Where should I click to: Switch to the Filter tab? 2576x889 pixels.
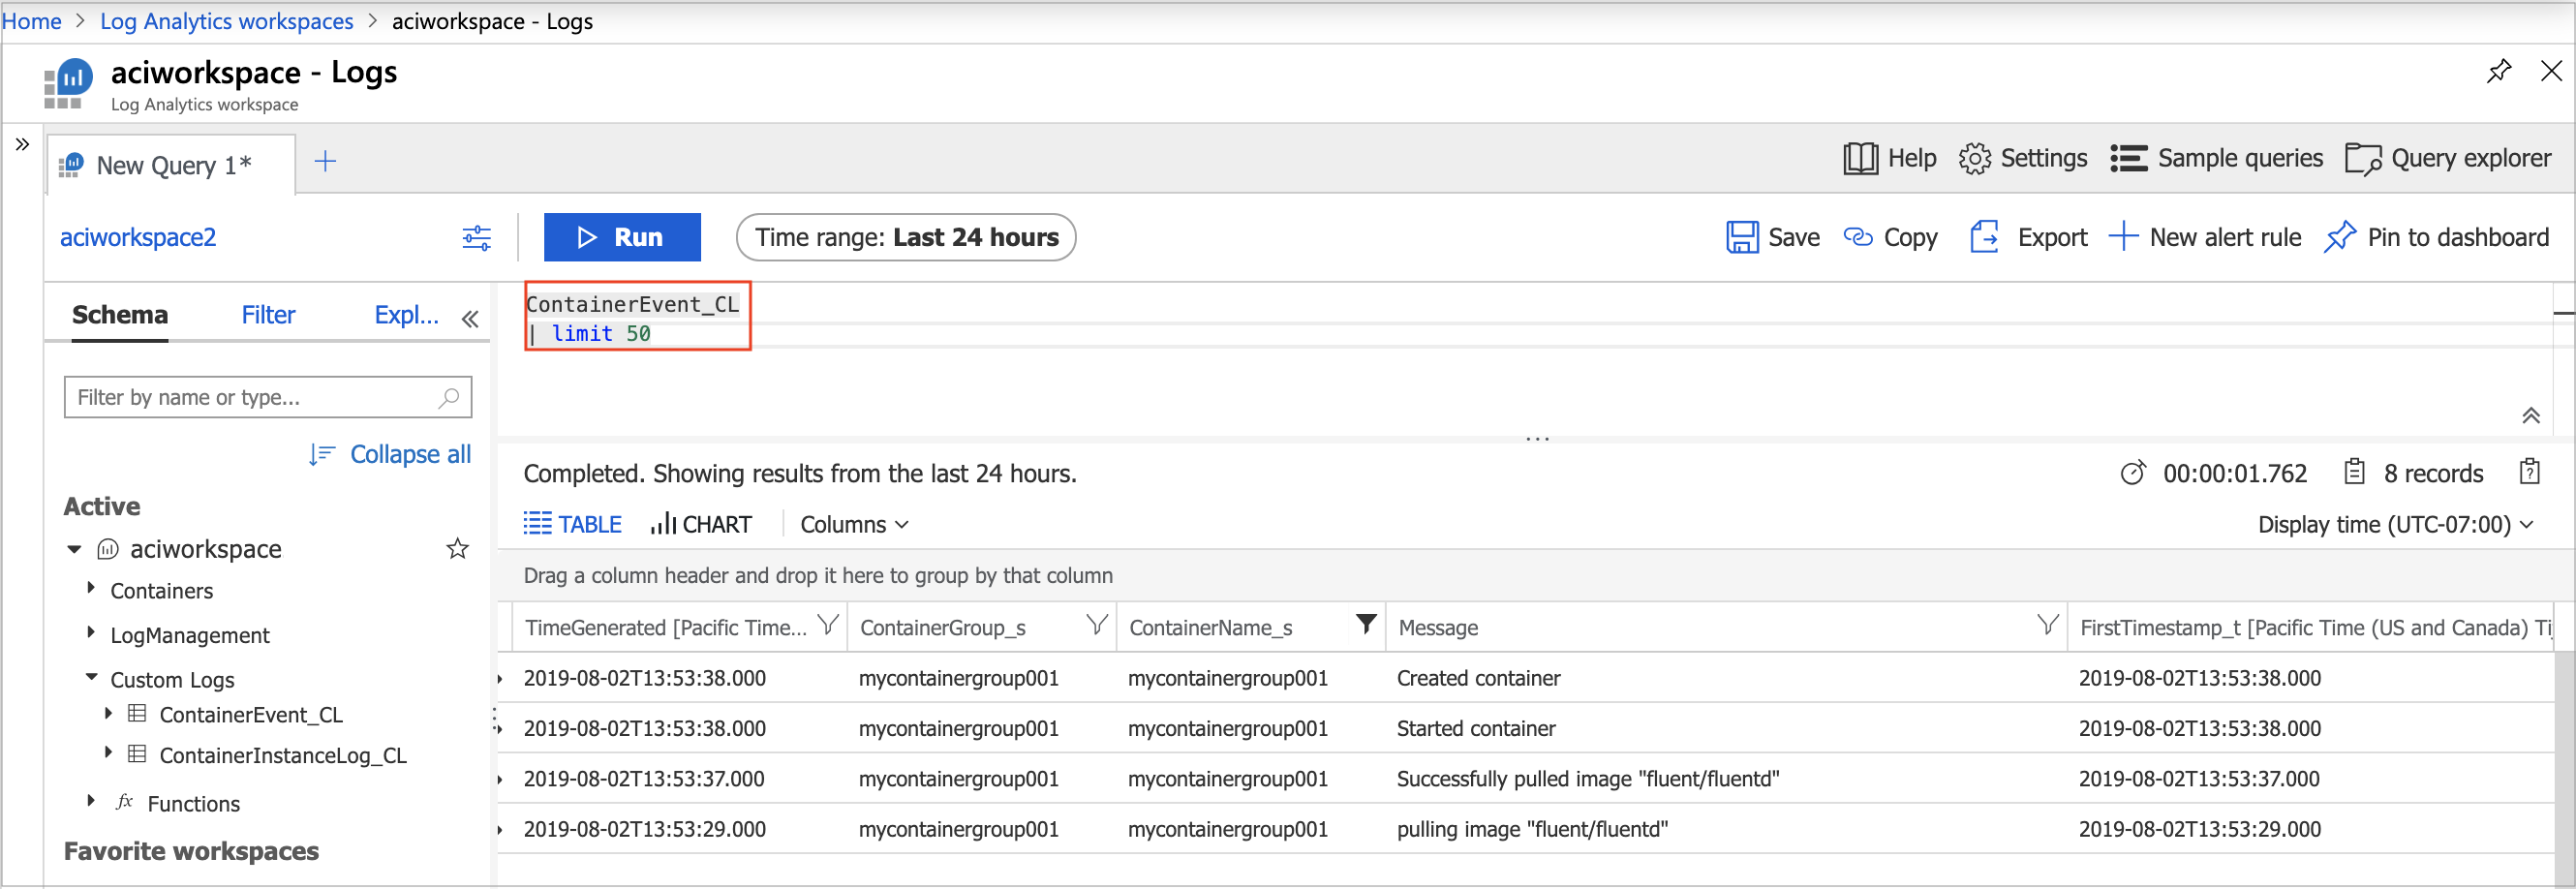coord(268,314)
